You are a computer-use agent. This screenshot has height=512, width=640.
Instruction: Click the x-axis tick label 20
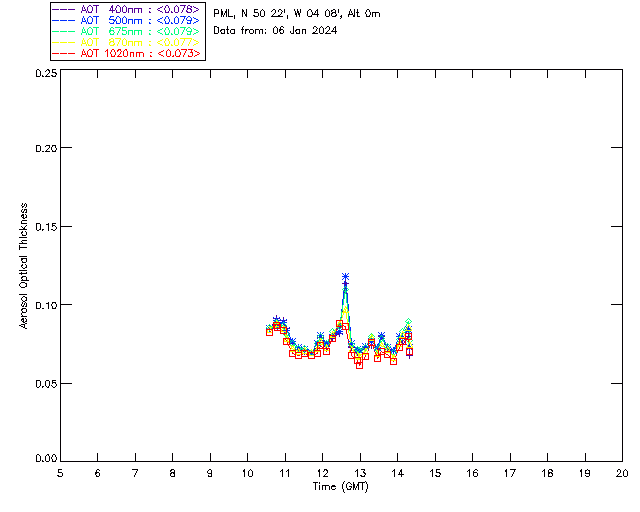tap(622, 473)
